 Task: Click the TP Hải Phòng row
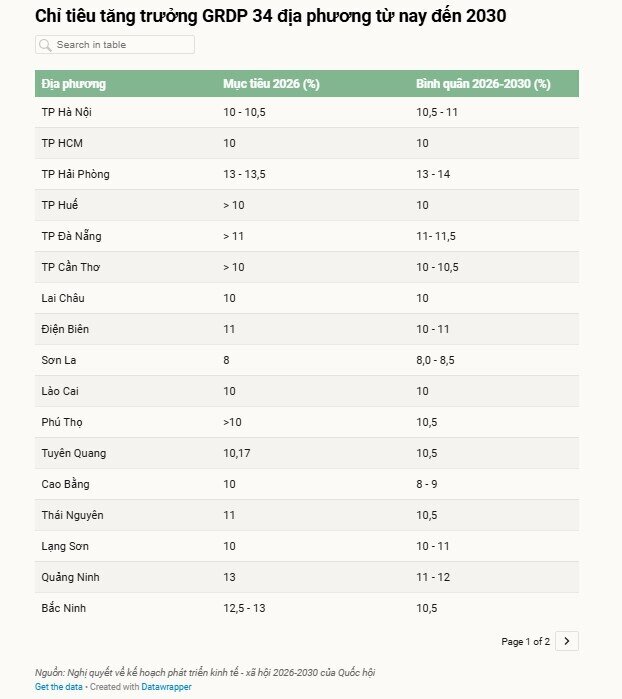pos(306,174)
